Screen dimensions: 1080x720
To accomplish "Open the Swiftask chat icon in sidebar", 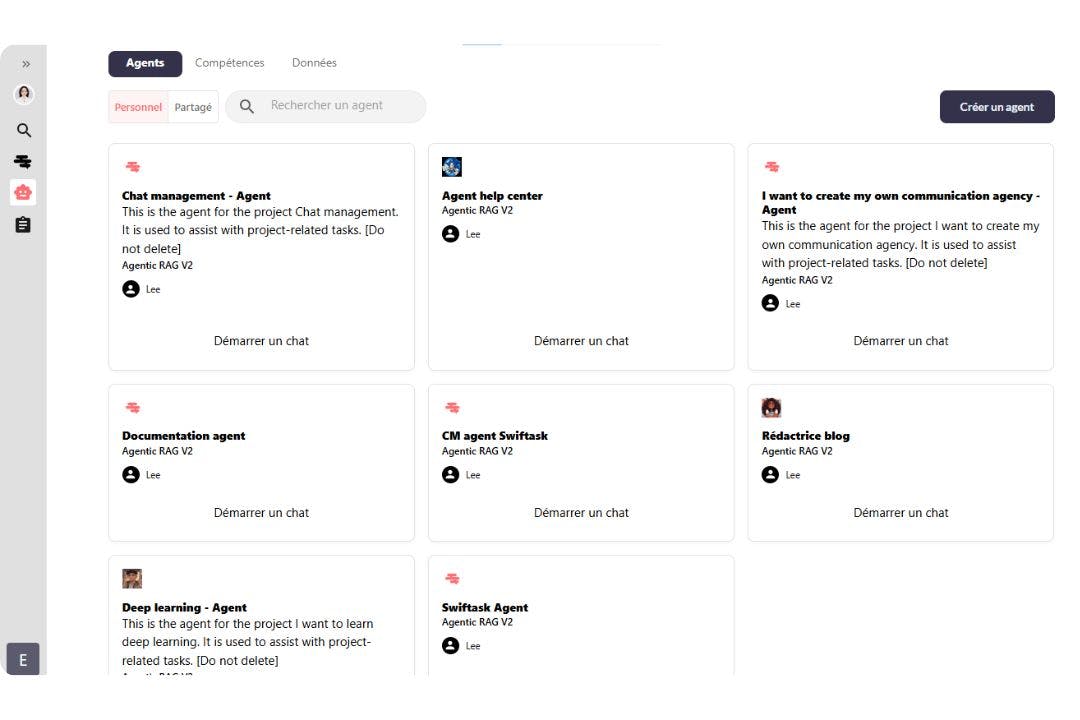I will [x=24, y=161].
